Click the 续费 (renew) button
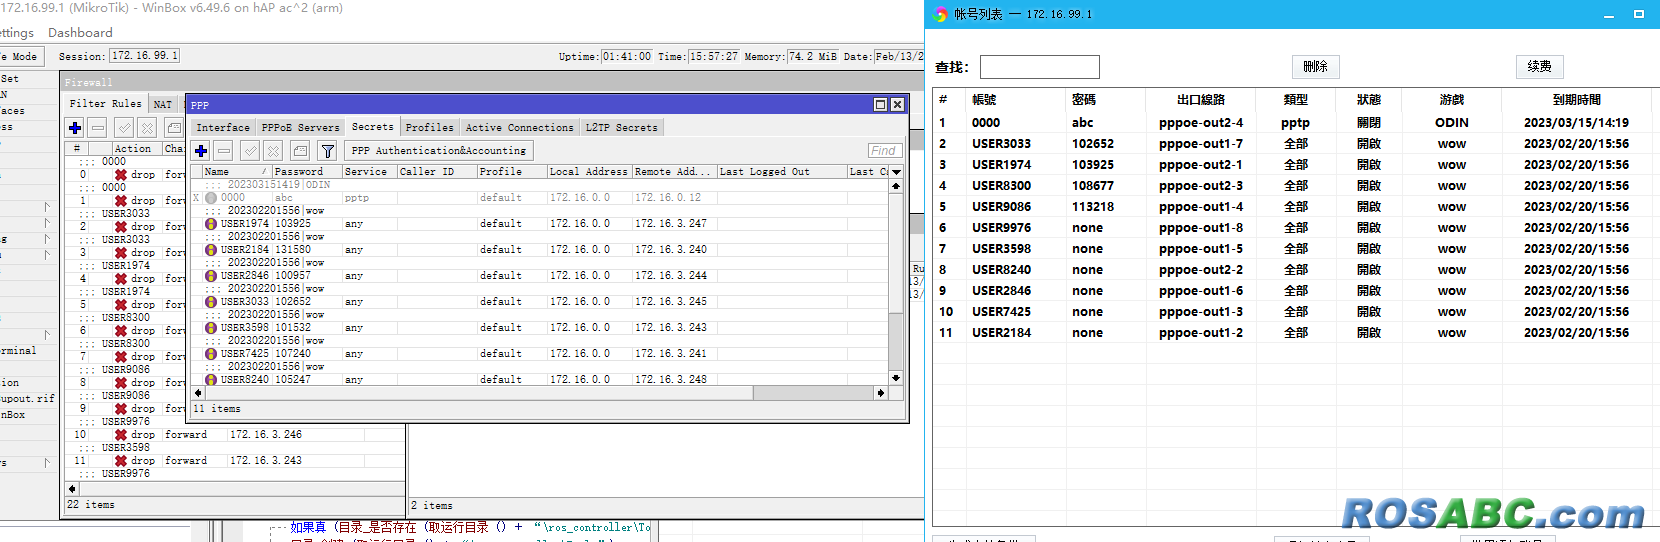This screenshot has height=542, width=1660. 1539,67
